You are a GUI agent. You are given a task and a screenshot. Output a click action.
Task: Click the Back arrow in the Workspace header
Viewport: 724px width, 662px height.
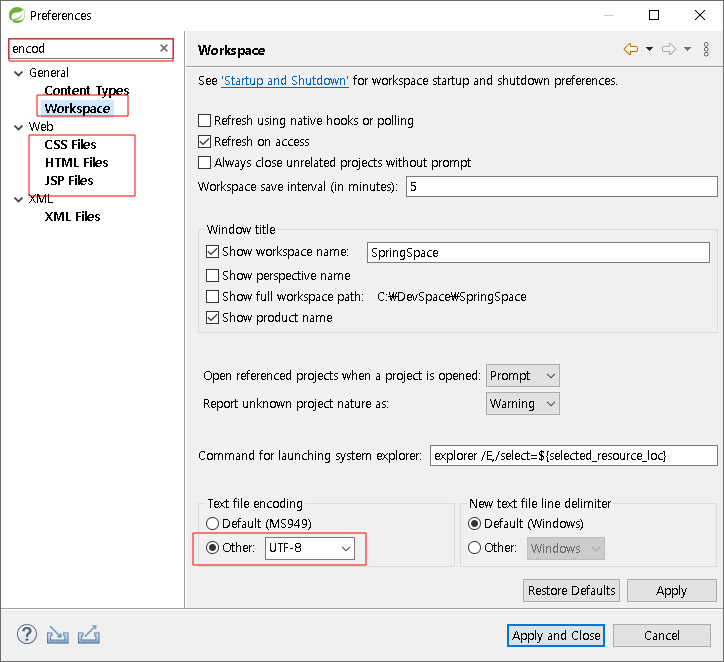click(631, 48)
